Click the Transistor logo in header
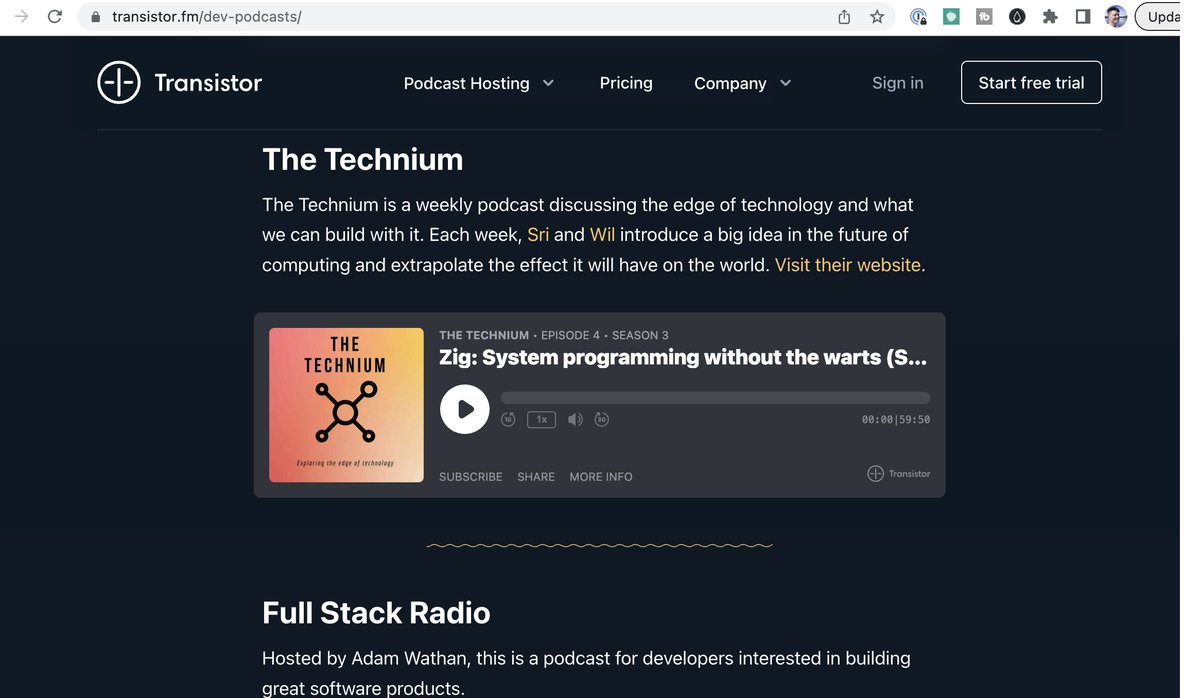Screen dimensions: 1200x698 click(x=180, y=83)
